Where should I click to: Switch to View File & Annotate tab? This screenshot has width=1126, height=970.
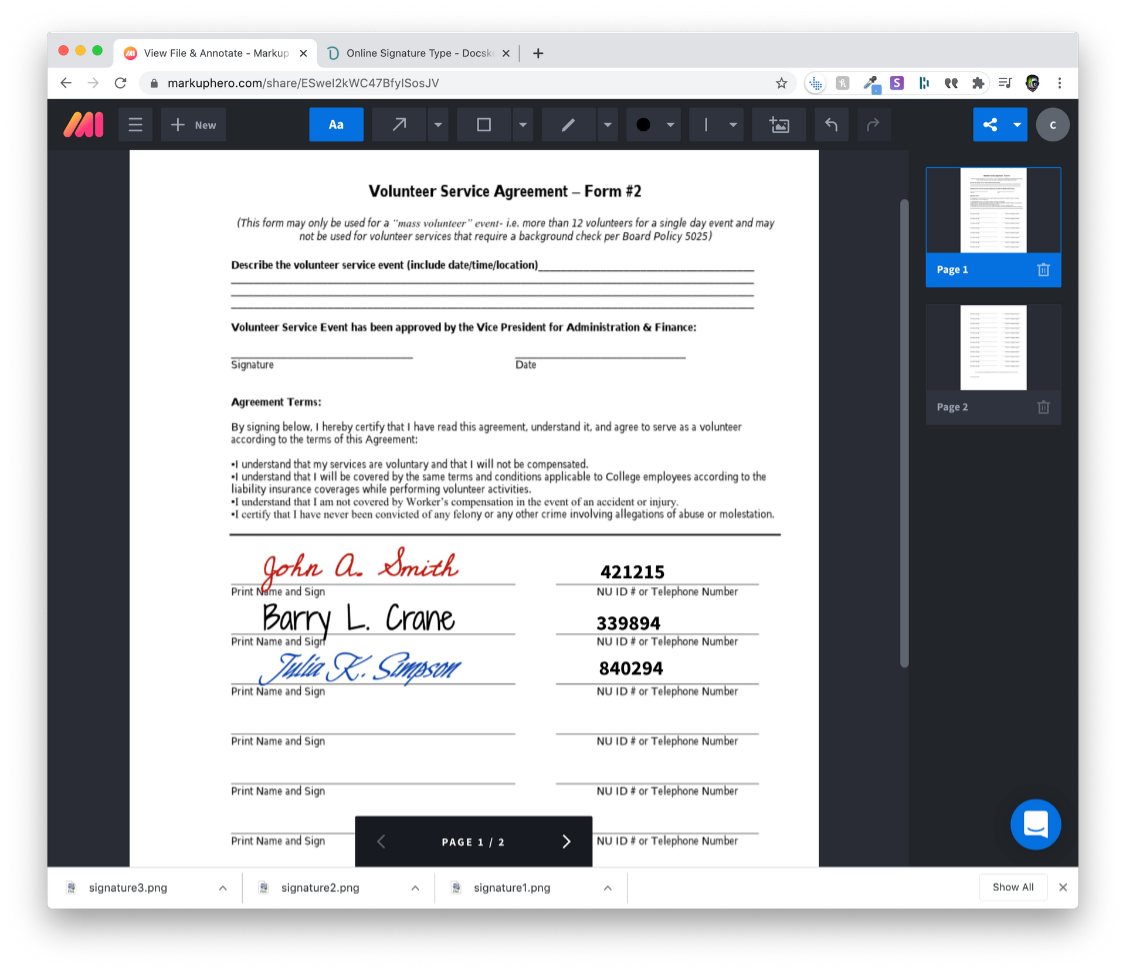click(x=216, y=53)
